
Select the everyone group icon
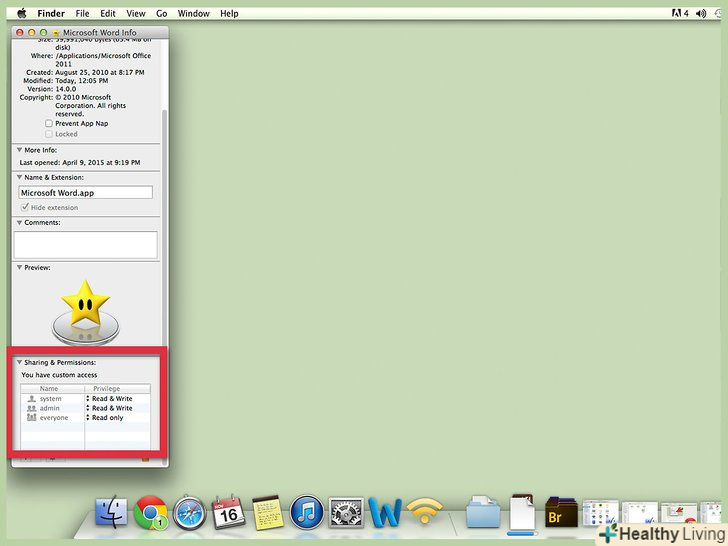(32, 417)
